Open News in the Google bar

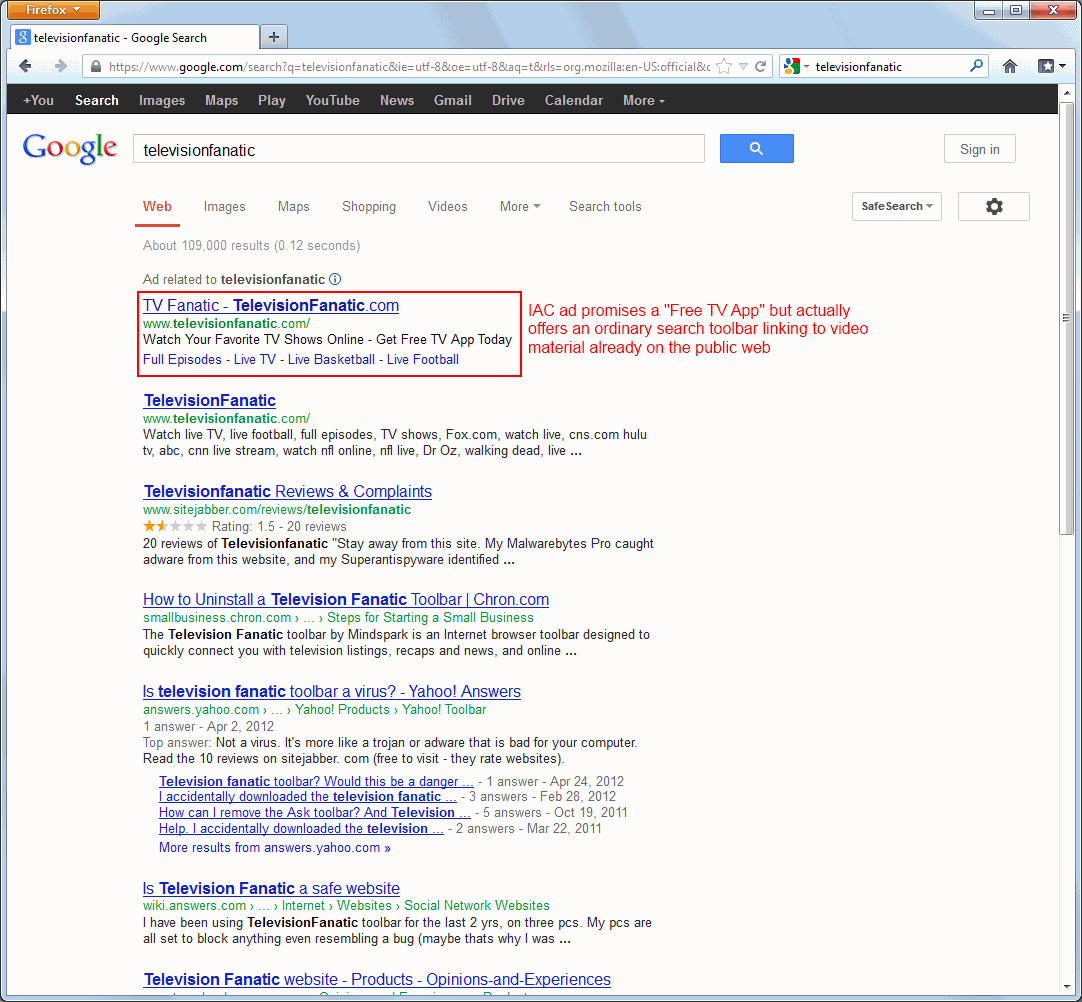pyautogui.click(x=397, y=100)
